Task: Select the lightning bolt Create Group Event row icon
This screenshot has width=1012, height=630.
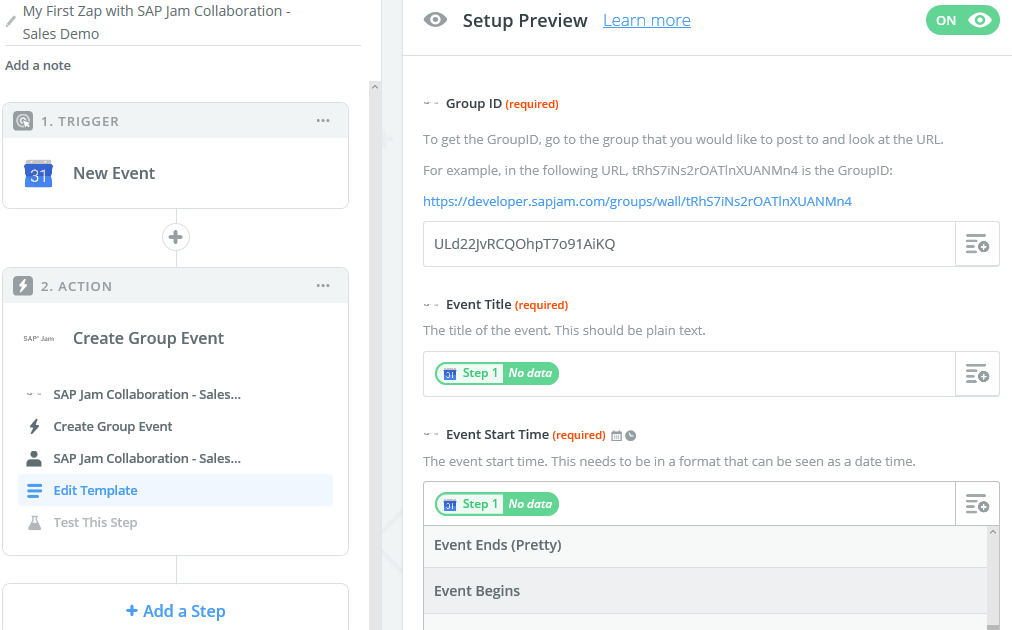Action: click(34, 426)
